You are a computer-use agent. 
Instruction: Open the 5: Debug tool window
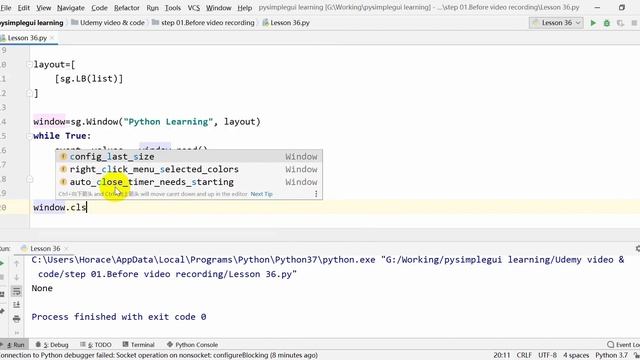52,345
